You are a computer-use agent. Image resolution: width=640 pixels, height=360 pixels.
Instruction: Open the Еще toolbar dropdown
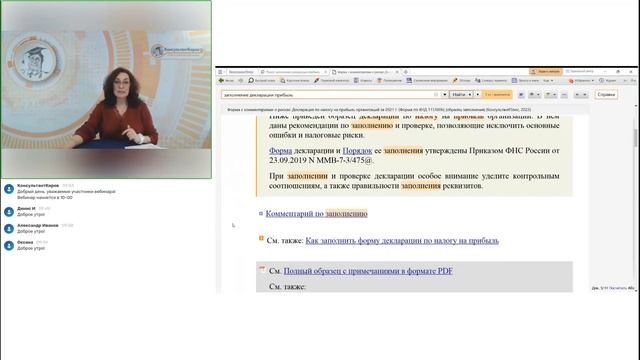pyautogui.click(x=548, y=81)
